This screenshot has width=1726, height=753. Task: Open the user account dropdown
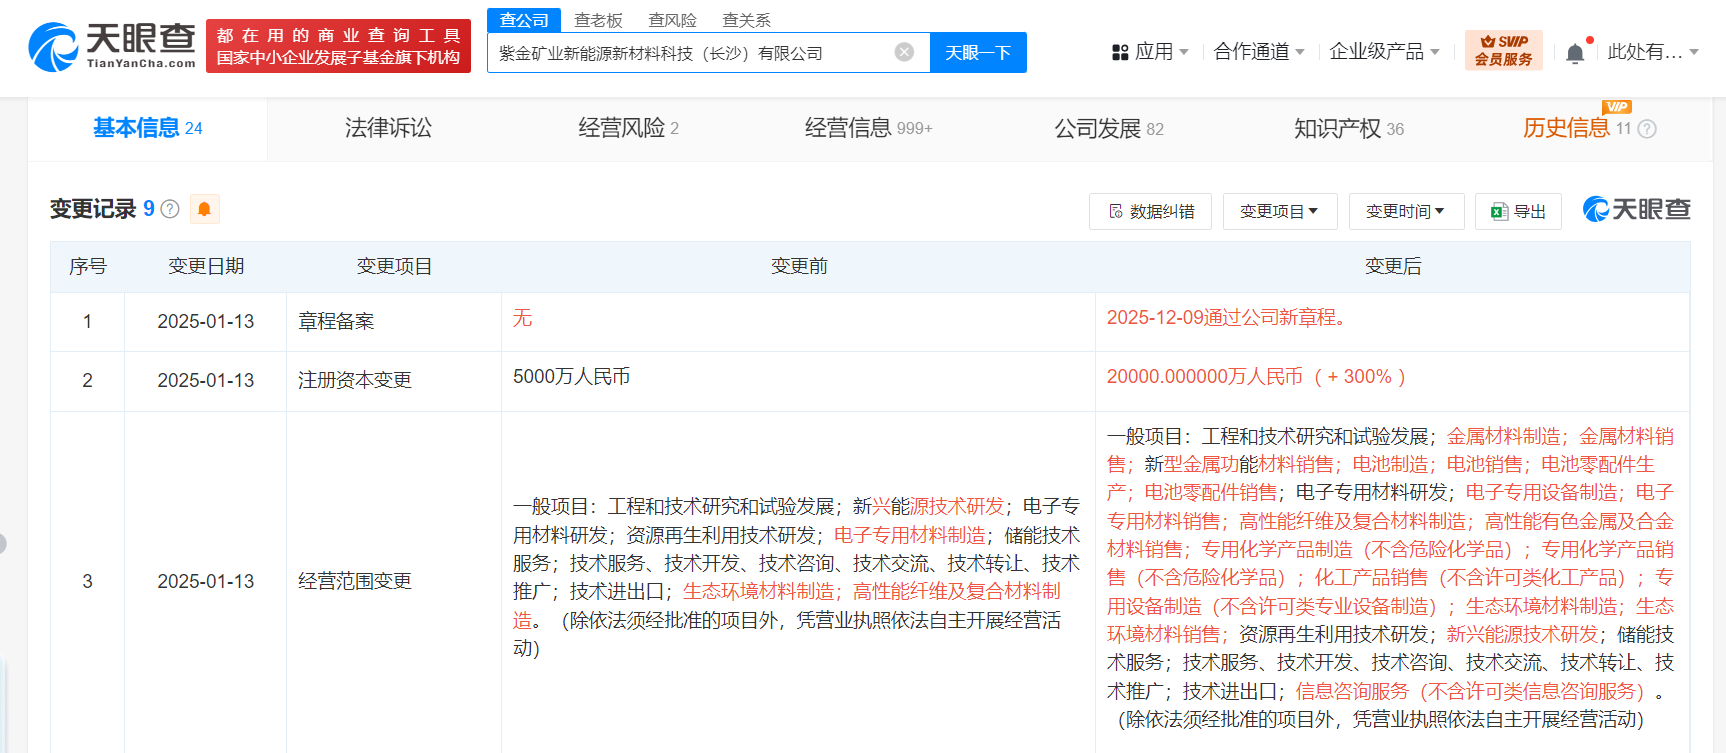pos(1653,52)
